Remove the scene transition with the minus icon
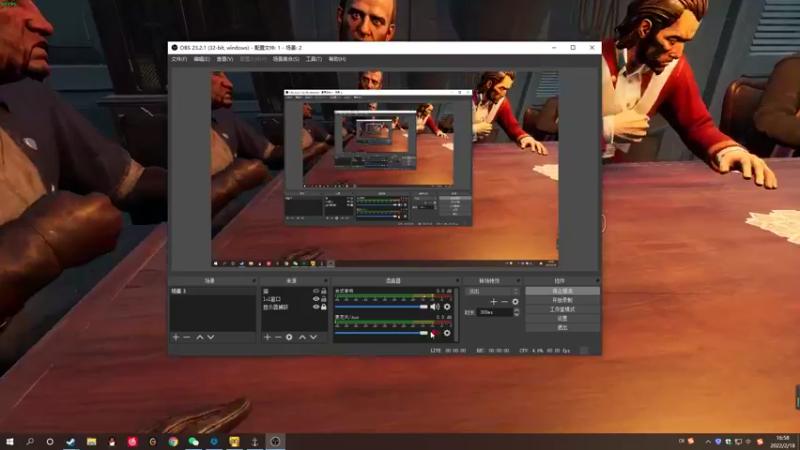This screenshot has height=450, width=800. [x=504, y=302]
